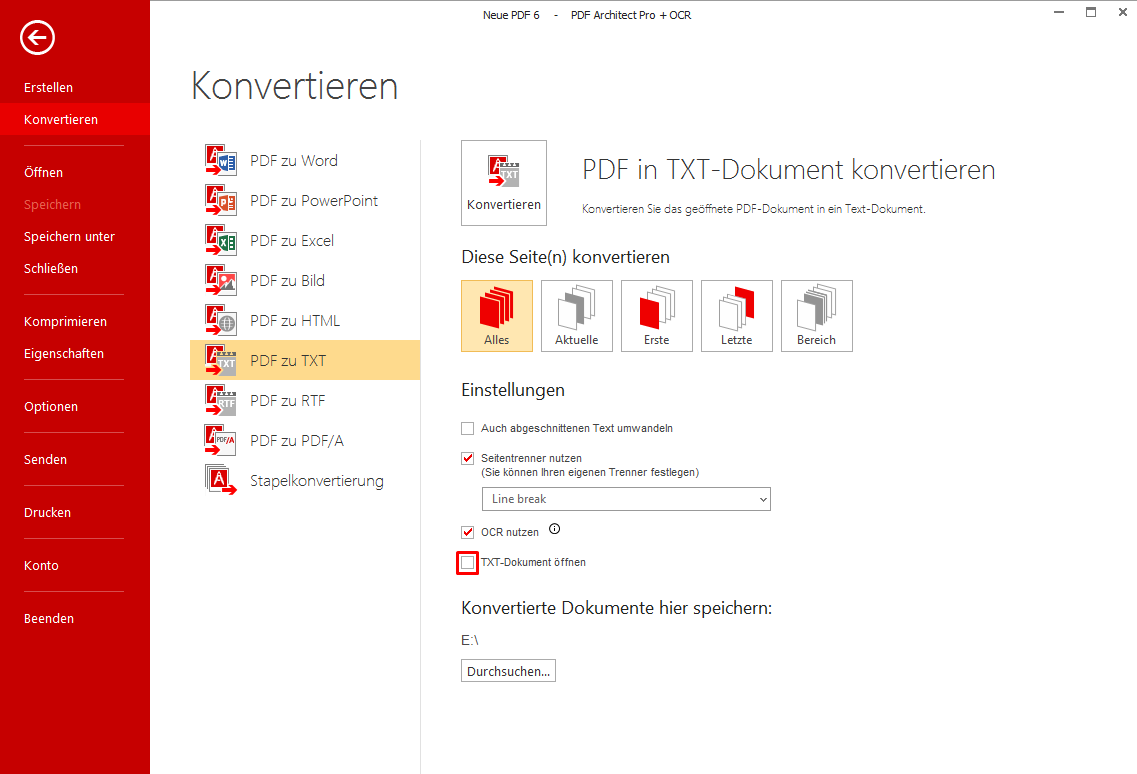Go back using the circled arrow icon
The height and width of the screenshot is (774, 1137).
click(x=37, y=38)
